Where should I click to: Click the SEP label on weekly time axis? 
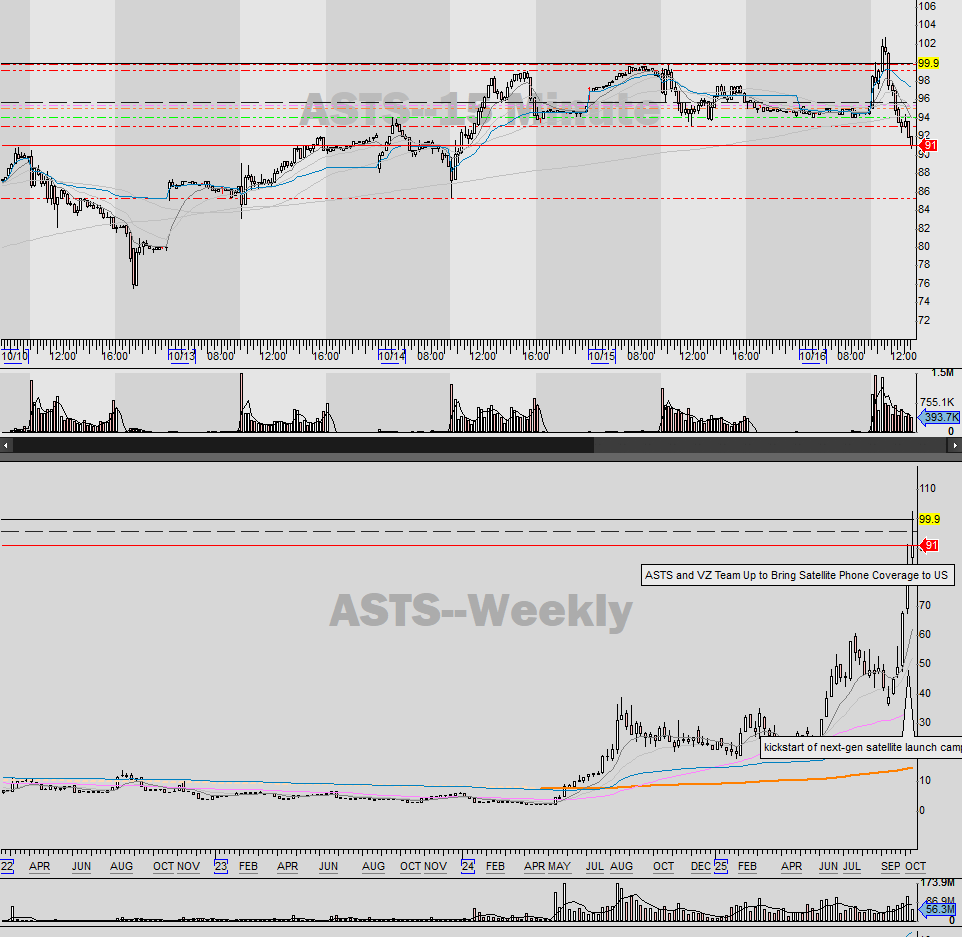coord(890,866)
